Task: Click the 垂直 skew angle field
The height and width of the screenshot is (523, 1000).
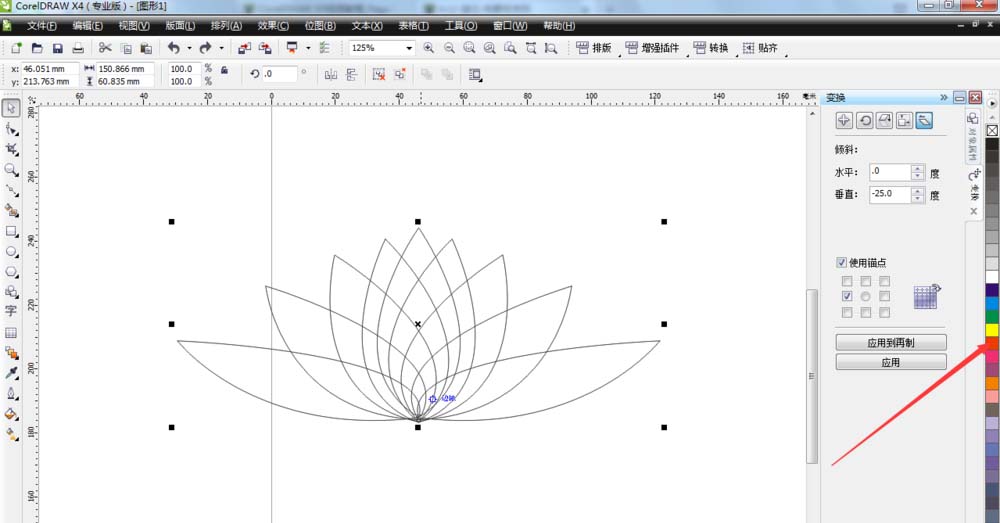Action: [x=891, y=194]
